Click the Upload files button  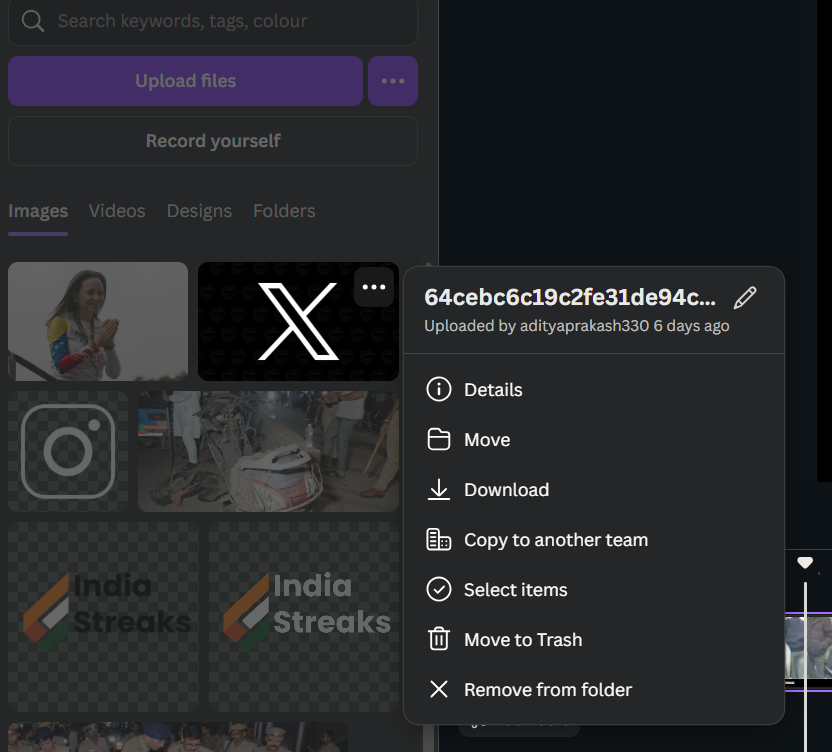coord(185,81)
